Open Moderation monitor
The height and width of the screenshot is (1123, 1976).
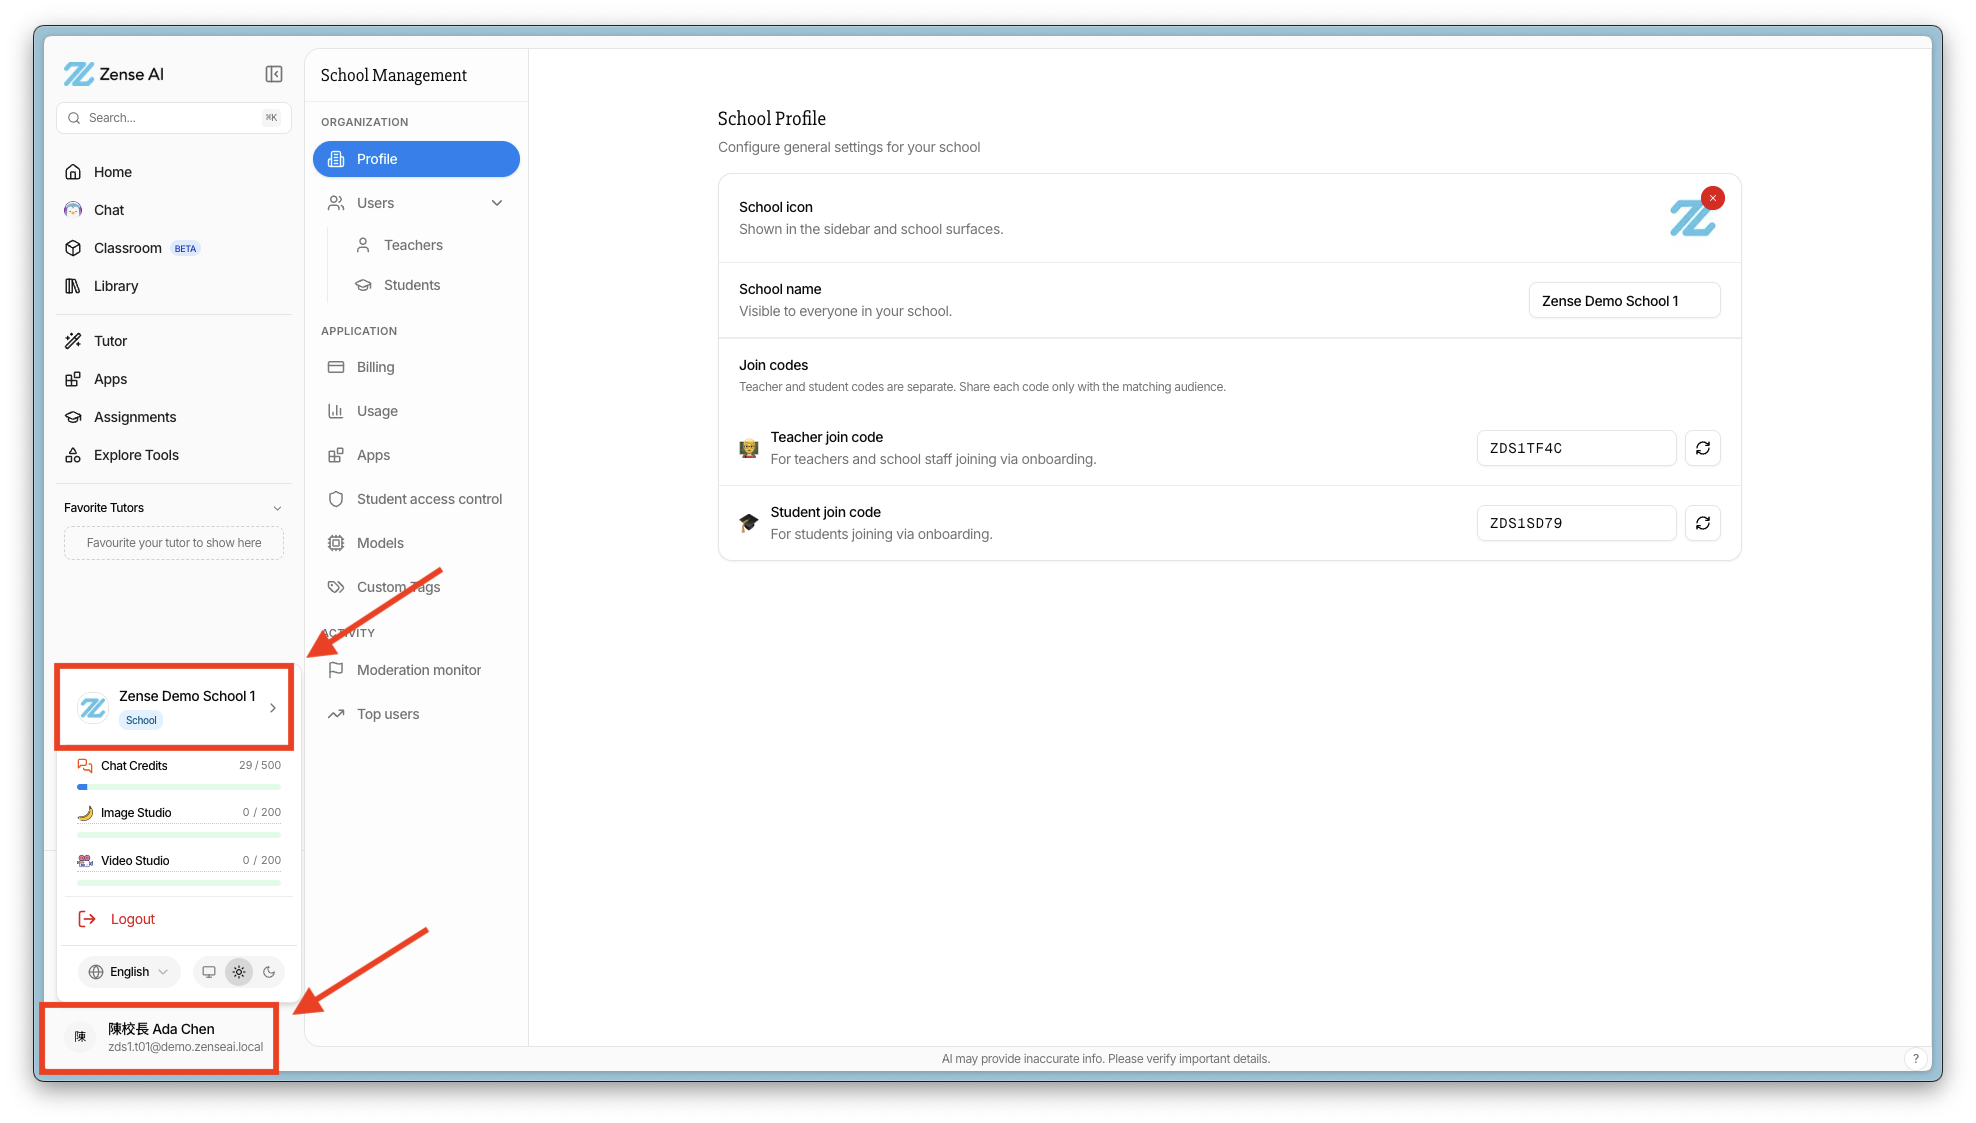point(416,670)
